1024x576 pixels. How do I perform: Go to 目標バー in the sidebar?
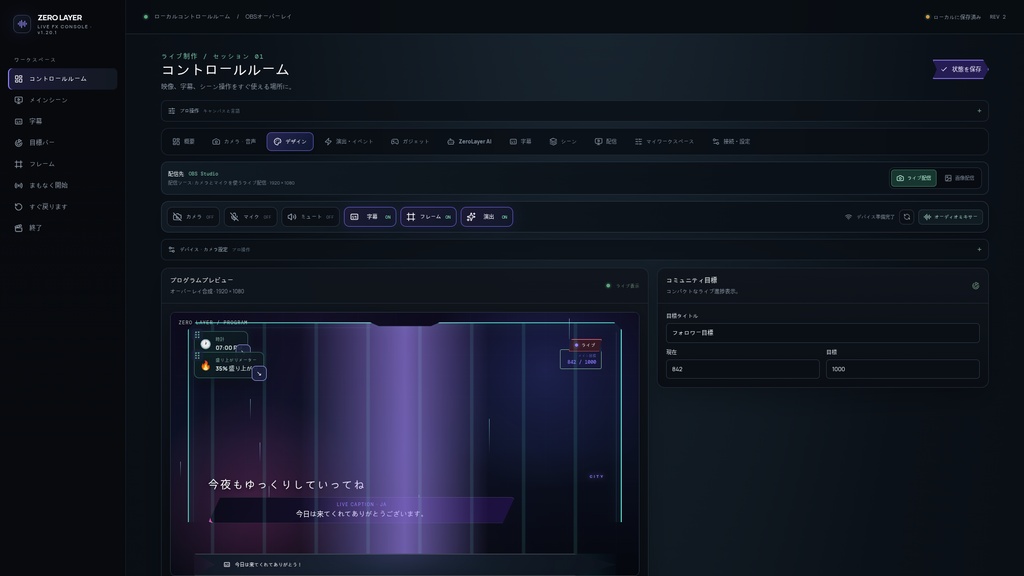tap(63, 142)
